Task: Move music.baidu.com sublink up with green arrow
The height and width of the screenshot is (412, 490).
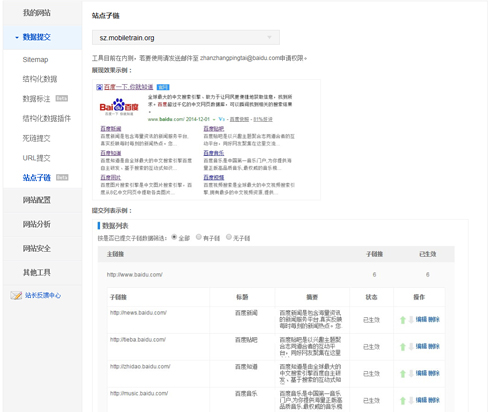Action: pyautogui.click(x=403, y=401)
